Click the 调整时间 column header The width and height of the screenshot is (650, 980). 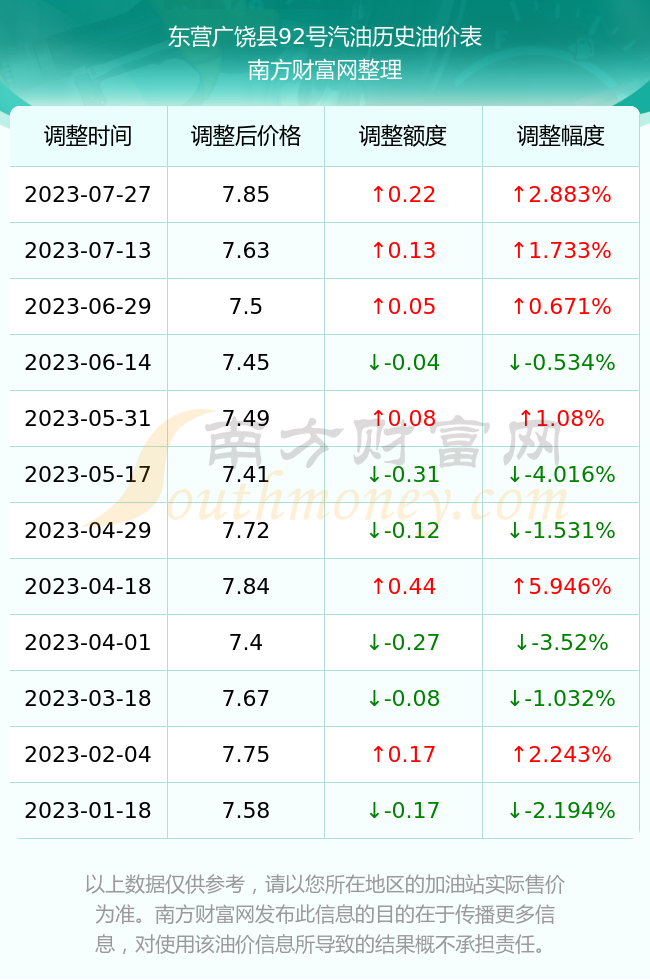point(88,136)
